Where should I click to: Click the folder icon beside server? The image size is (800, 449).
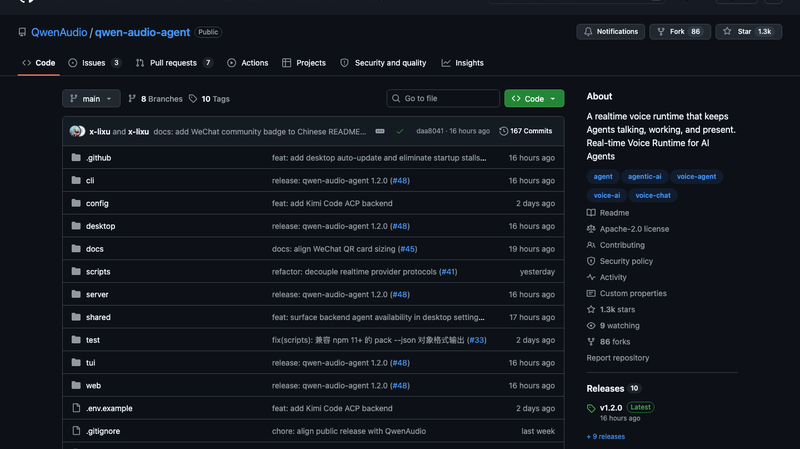click(x=76, y=294)
